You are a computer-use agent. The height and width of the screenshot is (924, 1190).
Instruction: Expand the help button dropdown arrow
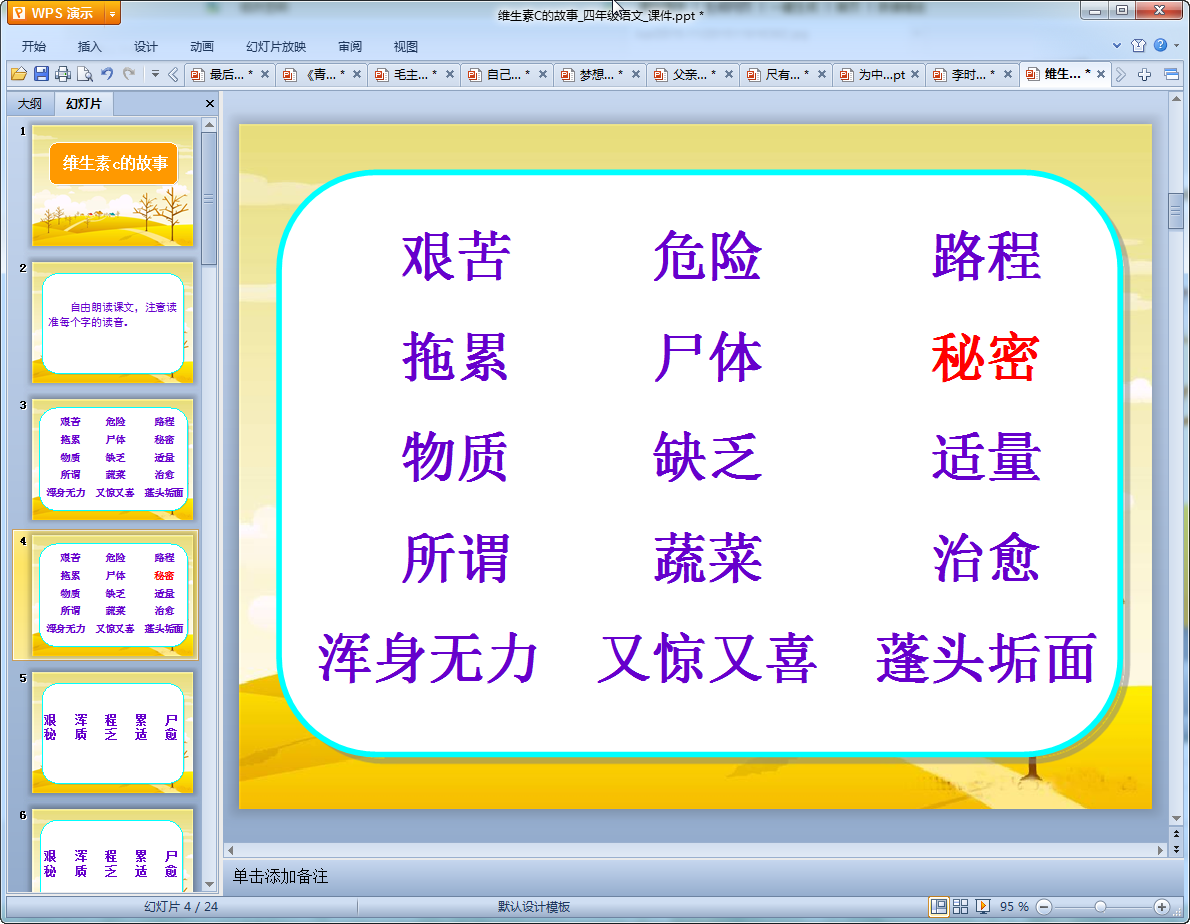click(1175, 46)
